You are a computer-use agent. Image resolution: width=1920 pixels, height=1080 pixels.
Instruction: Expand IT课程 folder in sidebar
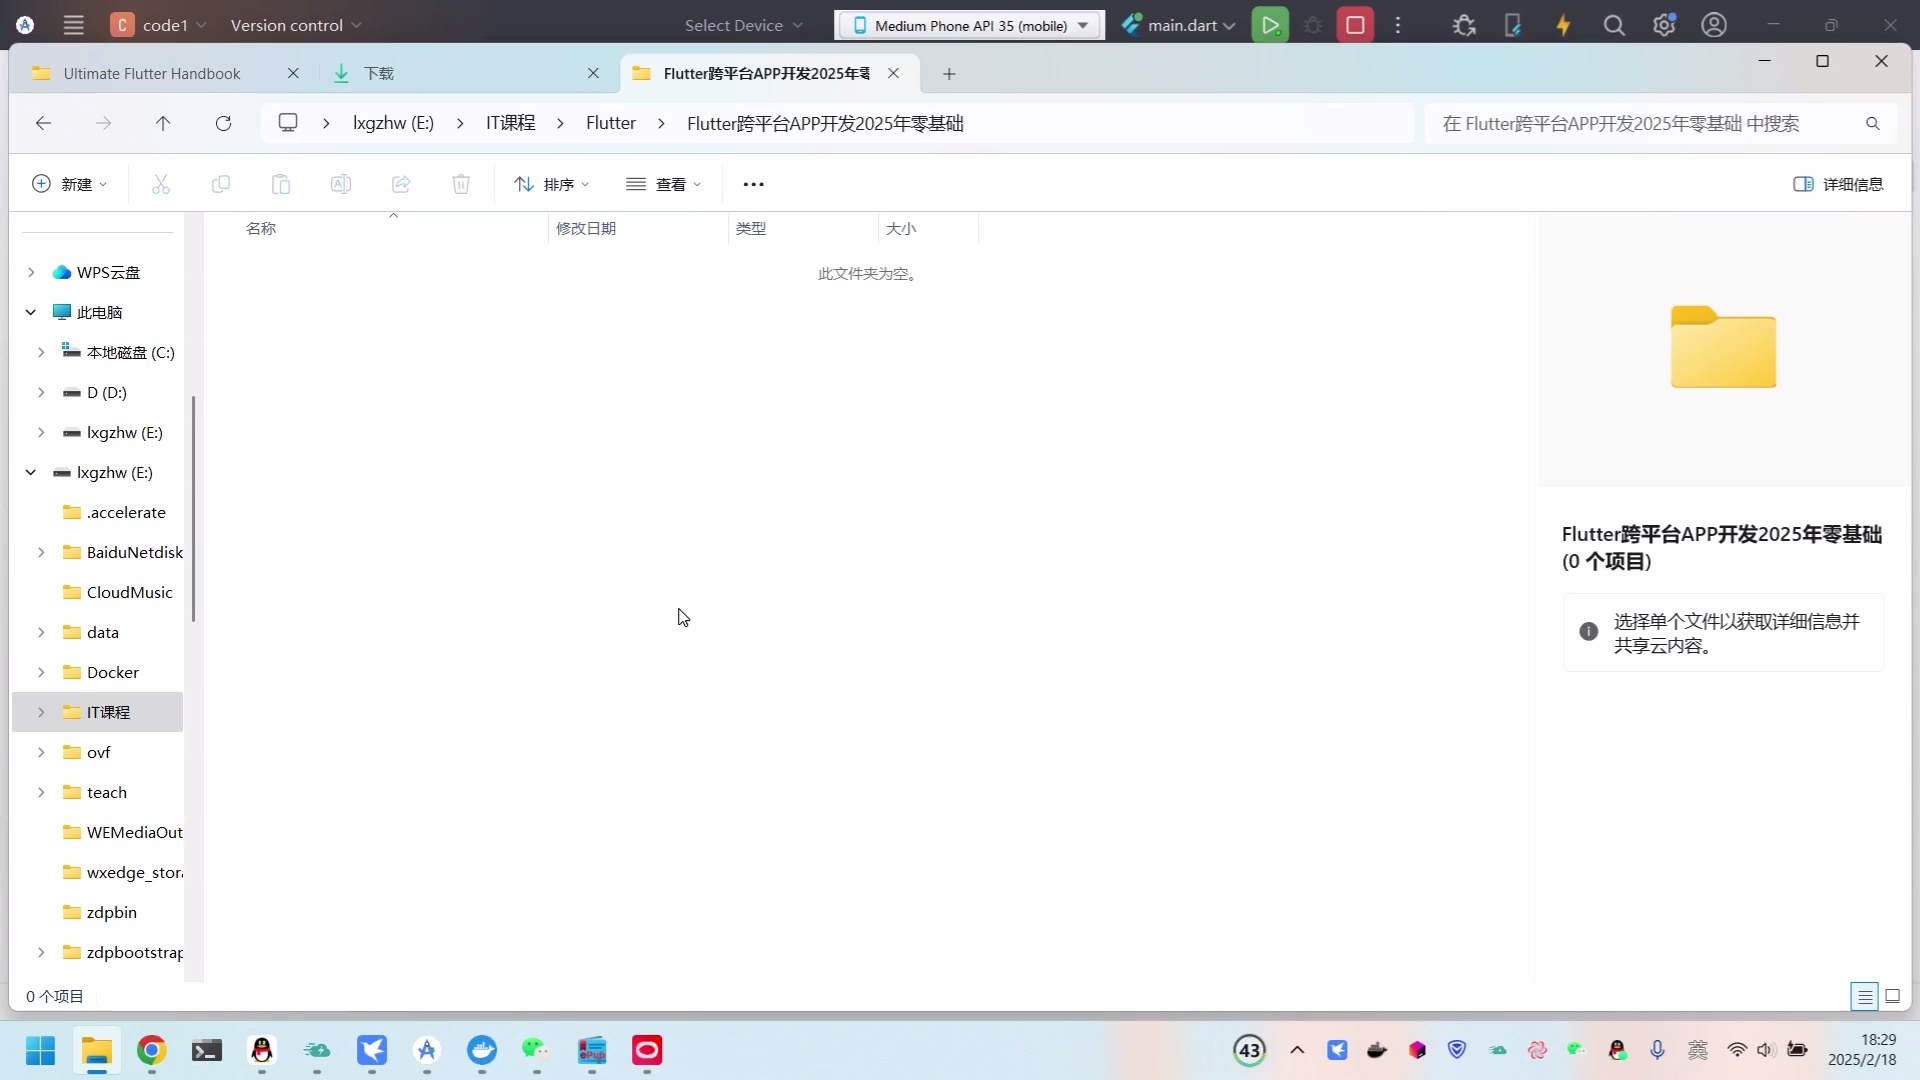click(x=41, y=712)
